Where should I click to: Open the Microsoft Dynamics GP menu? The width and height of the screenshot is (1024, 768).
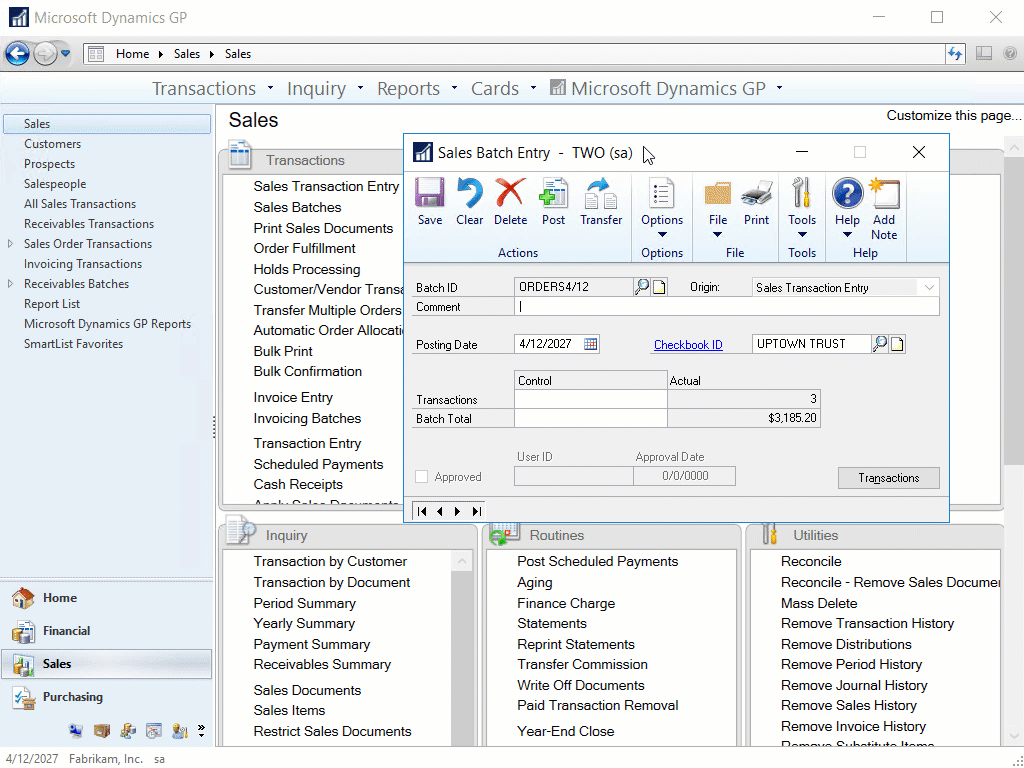click(x=666, y=88)
